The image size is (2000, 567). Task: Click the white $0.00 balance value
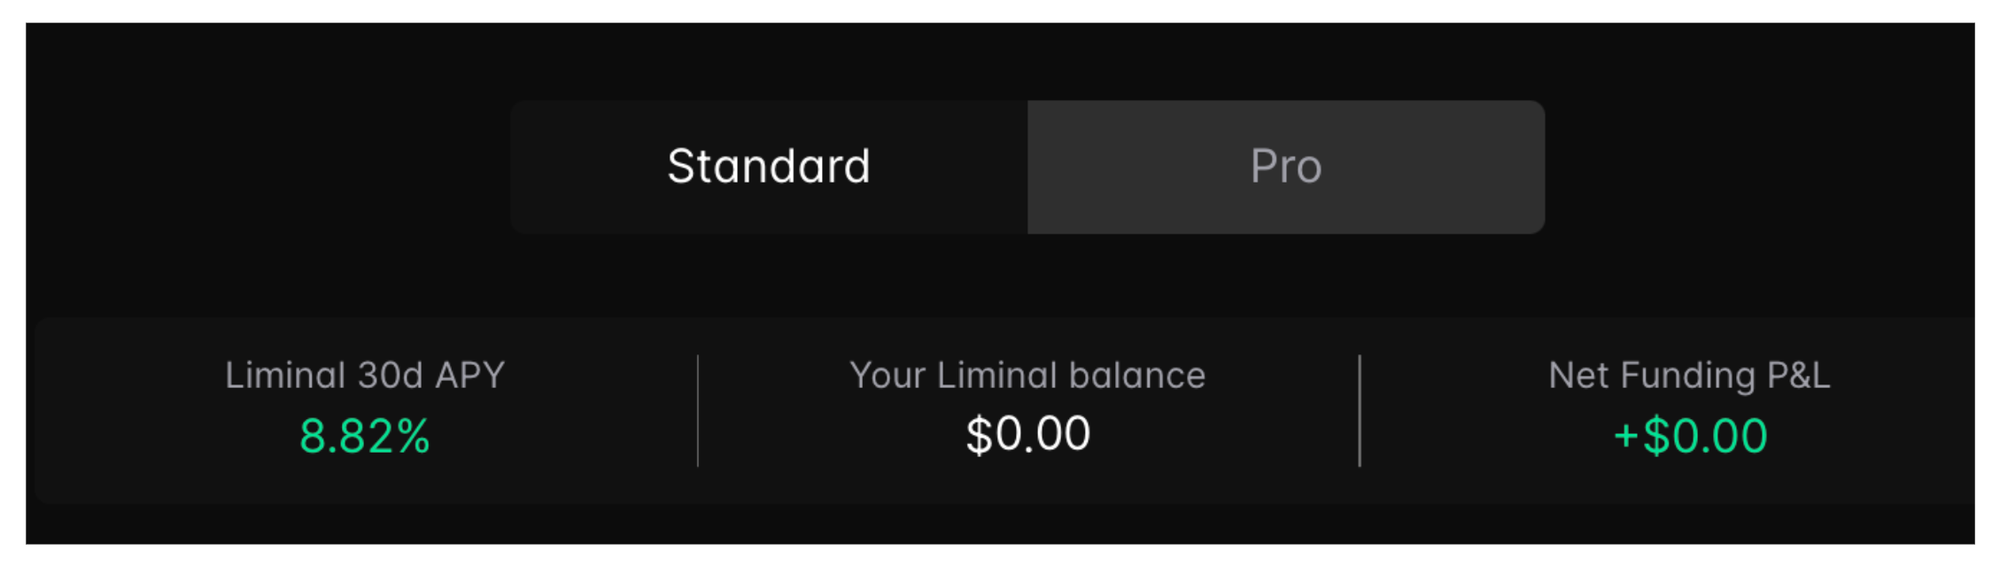[x=1027, y=434]
